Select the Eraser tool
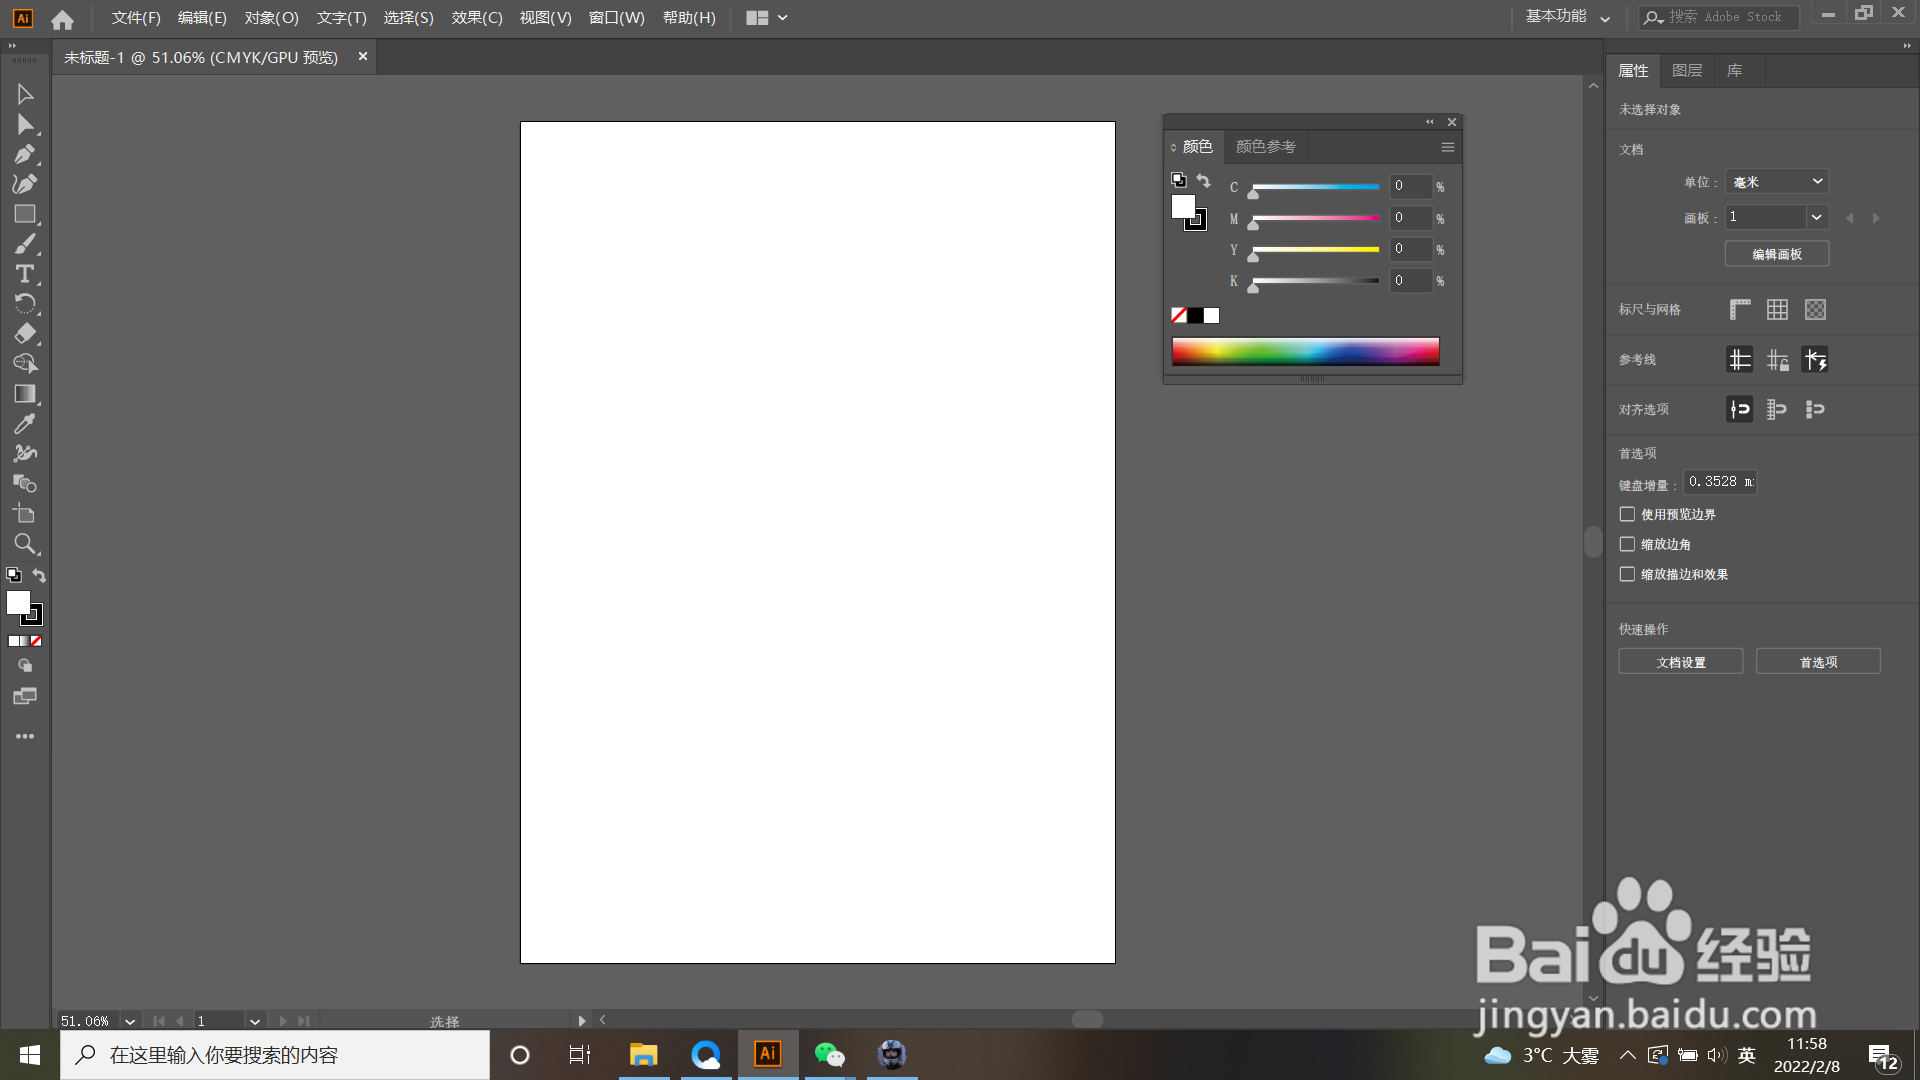The height and width of the screenshot is (1080, 1920). click(x=25, y=334)
